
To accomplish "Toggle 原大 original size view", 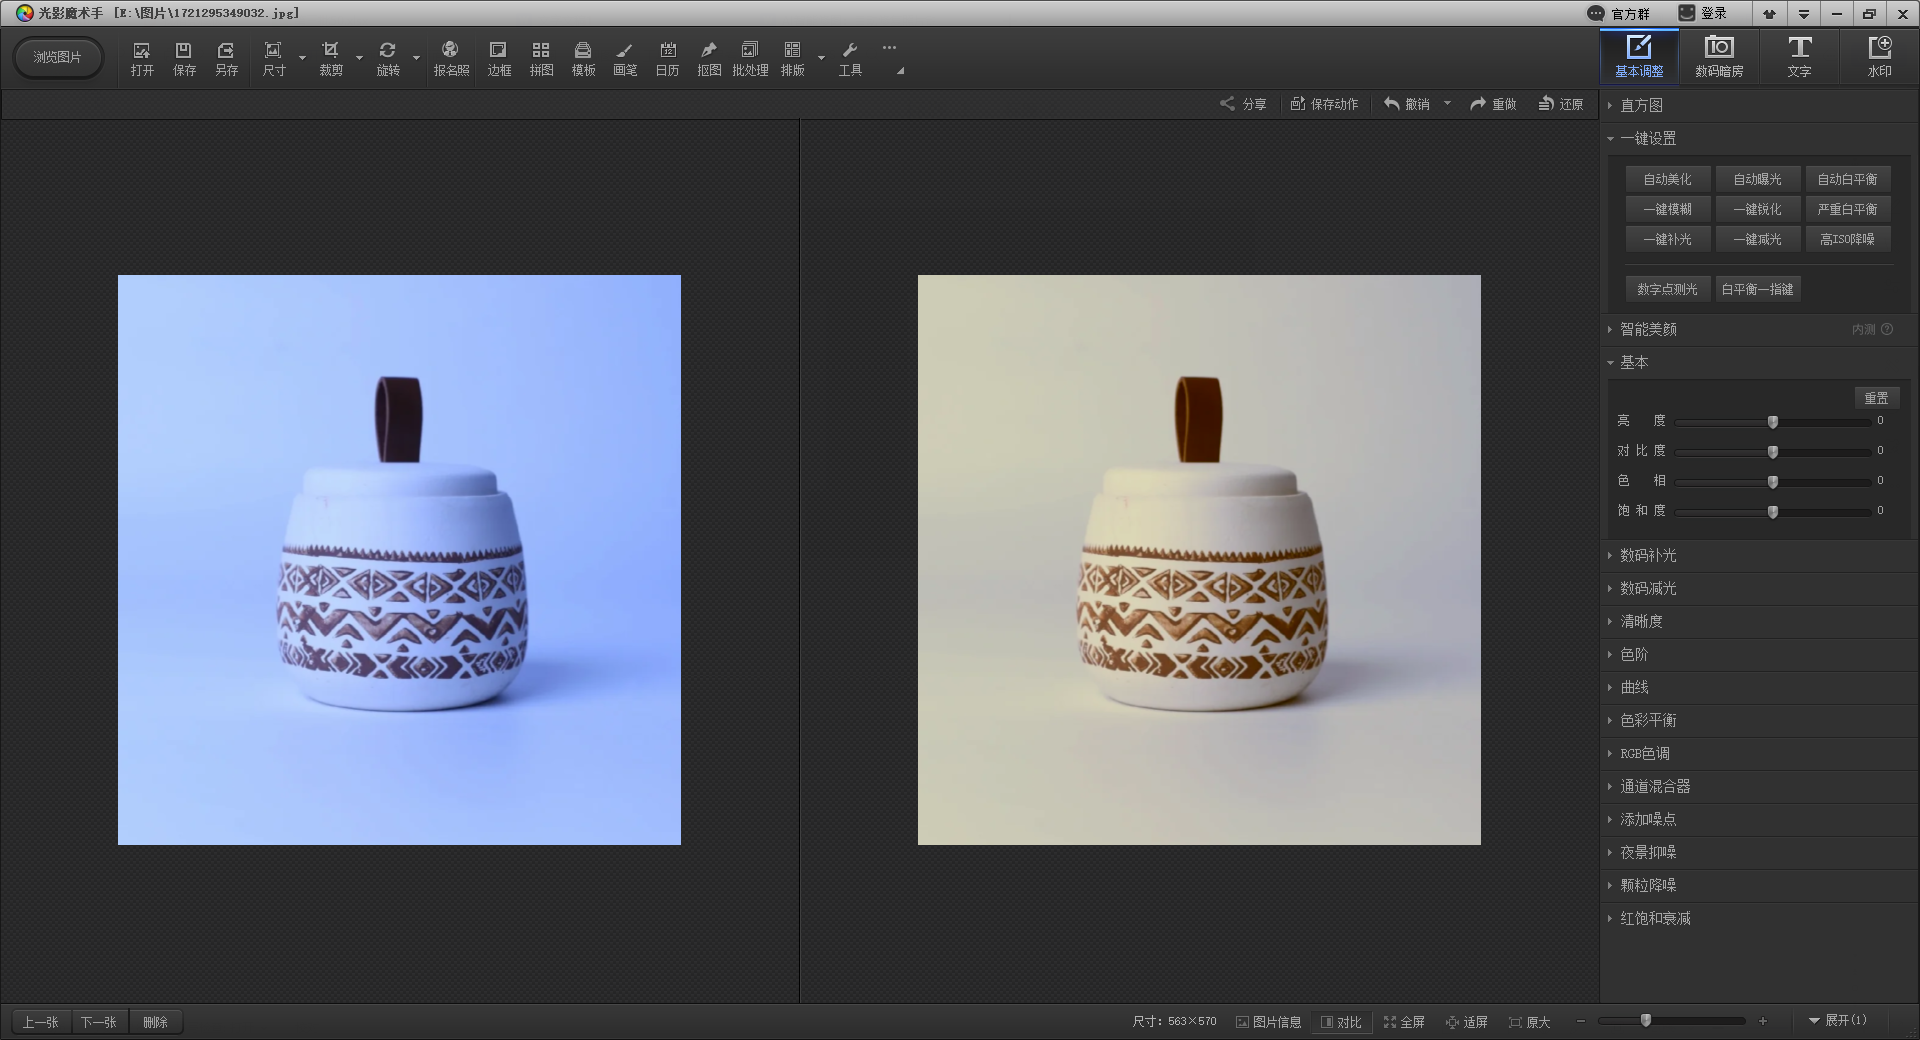I will [x=1529, y=1022].
